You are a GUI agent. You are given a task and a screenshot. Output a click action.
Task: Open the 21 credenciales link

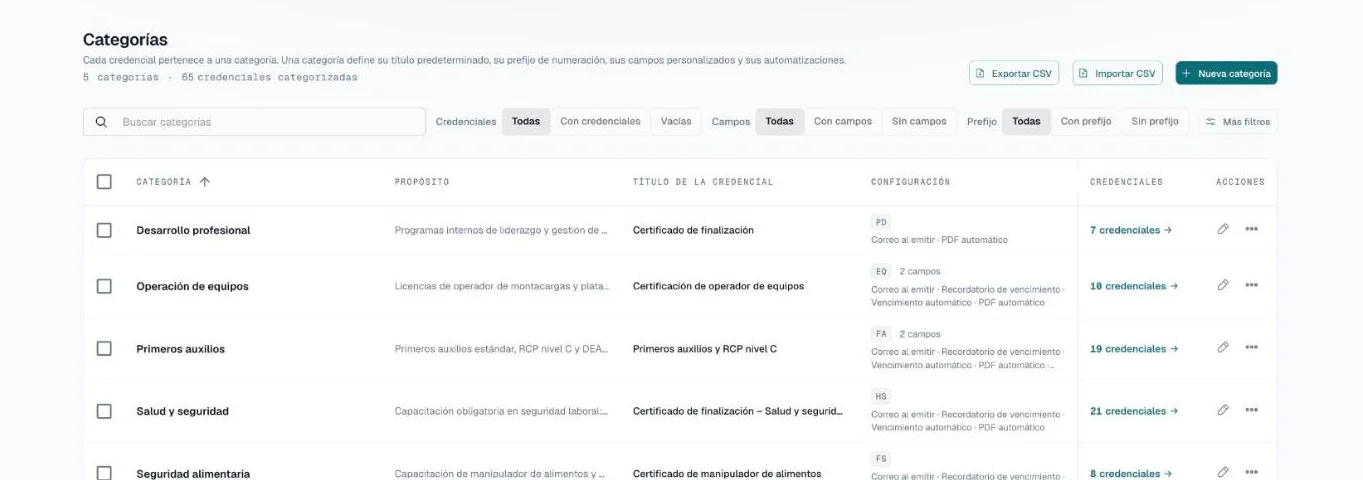(x=1134, y=411)
